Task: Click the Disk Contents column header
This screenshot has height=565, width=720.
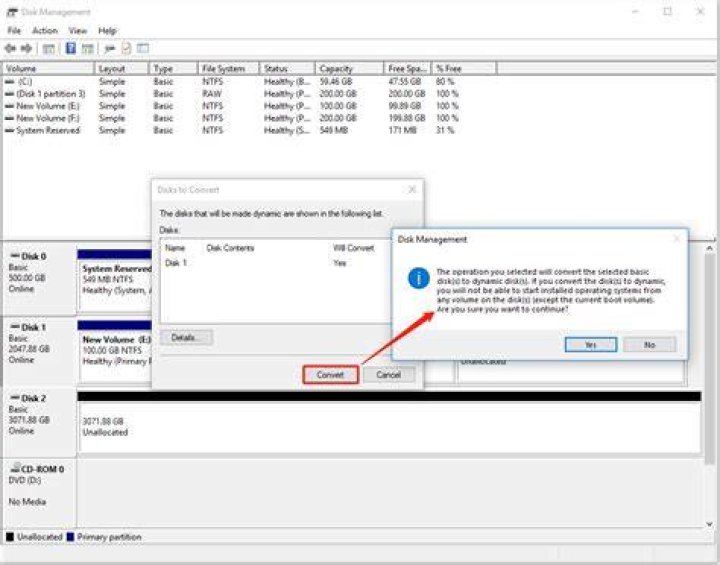Action: click(230, 248)
